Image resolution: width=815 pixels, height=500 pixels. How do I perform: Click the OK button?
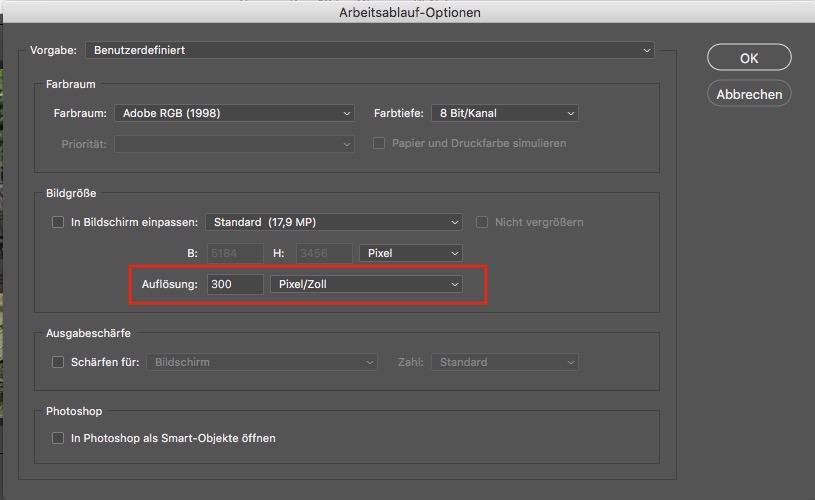pyautogui.click(x=748, y=58)
